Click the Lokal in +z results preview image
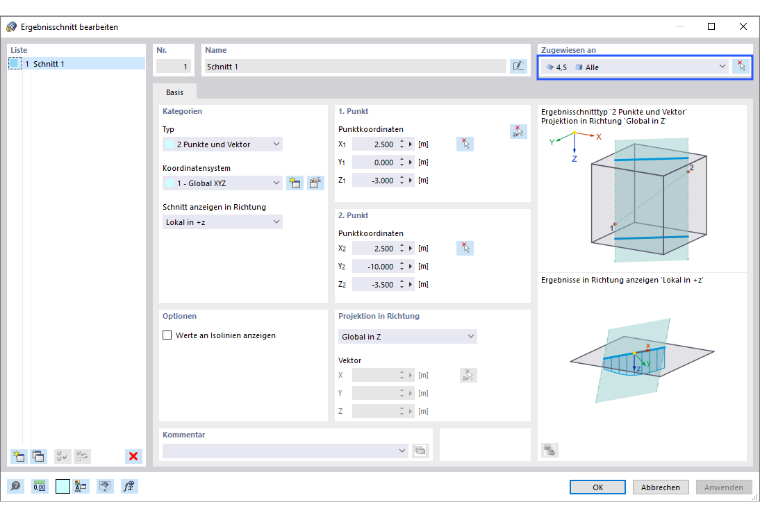 coord(642,361)
